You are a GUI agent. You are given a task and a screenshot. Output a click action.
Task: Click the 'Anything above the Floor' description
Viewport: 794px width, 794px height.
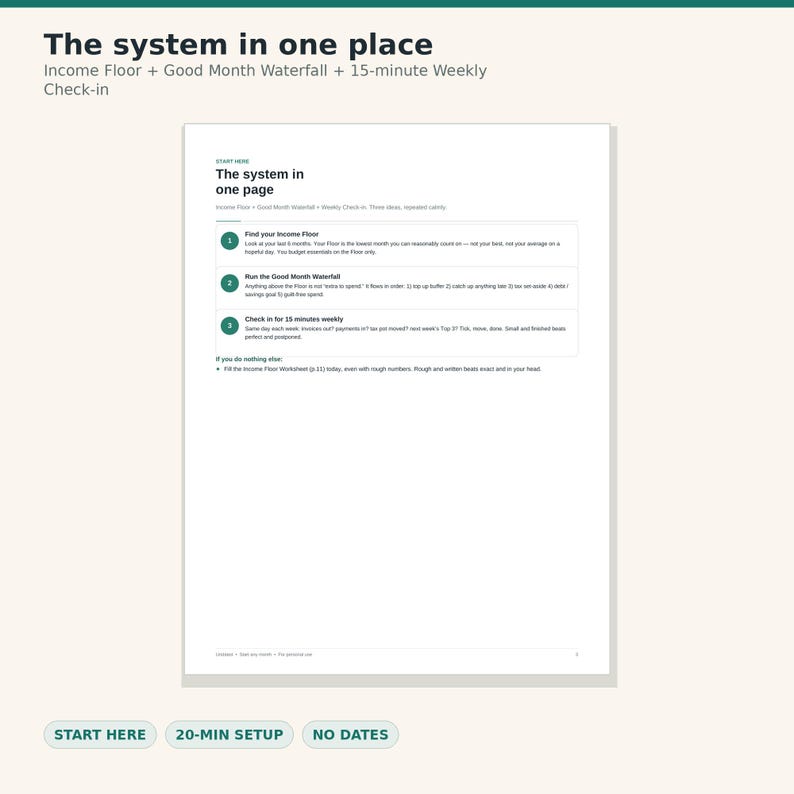407,290
